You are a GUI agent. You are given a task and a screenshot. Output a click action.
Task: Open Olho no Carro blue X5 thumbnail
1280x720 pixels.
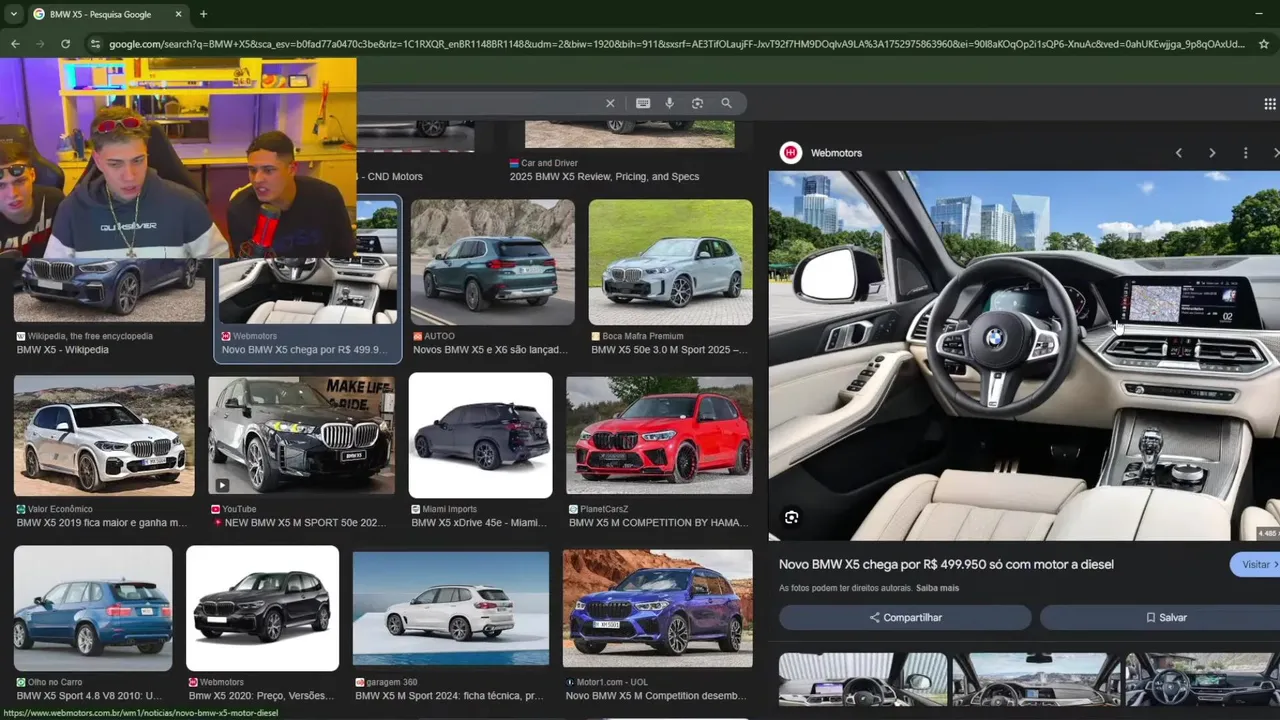(93, 608)
